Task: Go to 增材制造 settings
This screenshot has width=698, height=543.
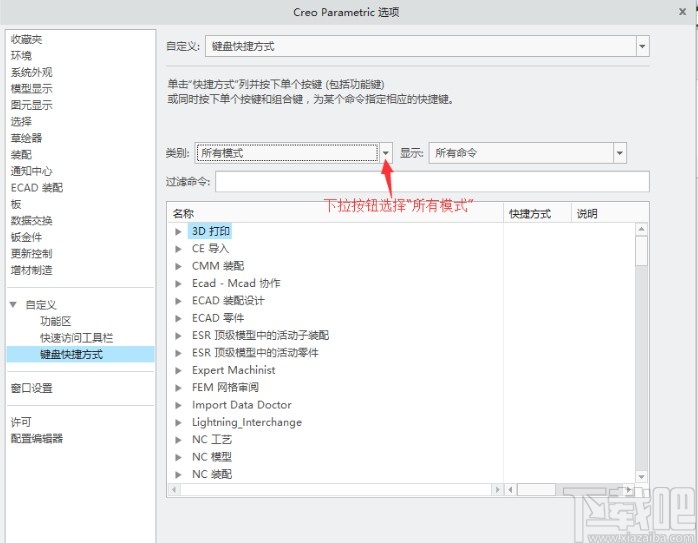Action: (31, 270)
